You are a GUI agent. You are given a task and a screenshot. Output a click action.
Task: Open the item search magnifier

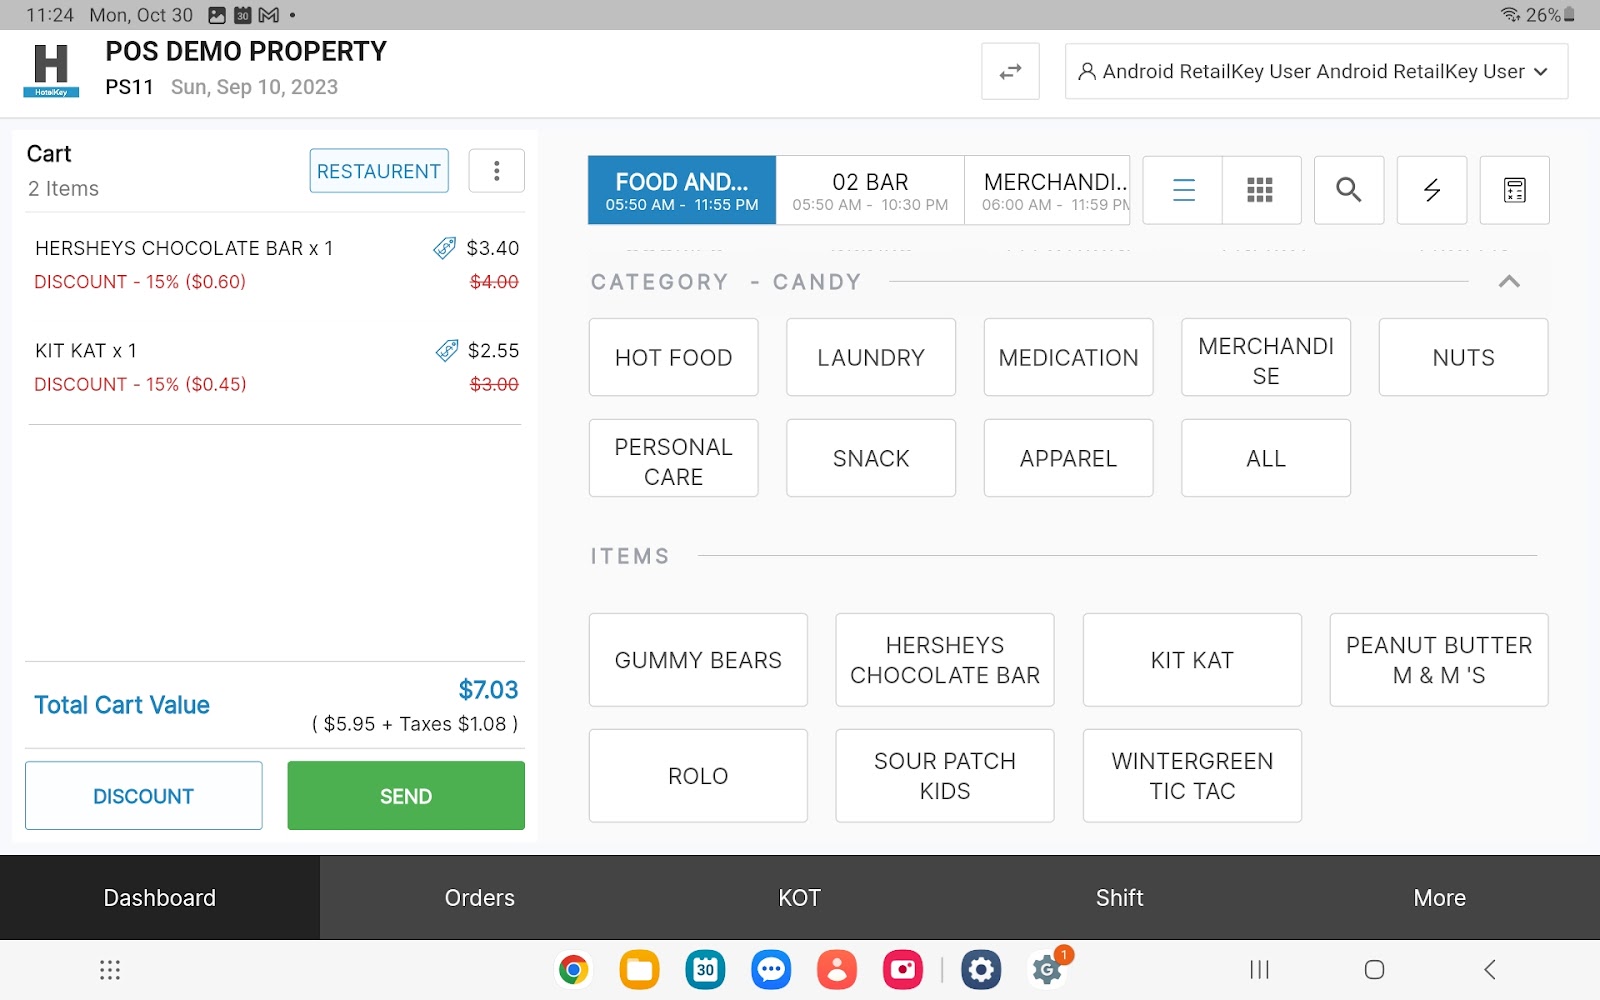click(1348, 190)
